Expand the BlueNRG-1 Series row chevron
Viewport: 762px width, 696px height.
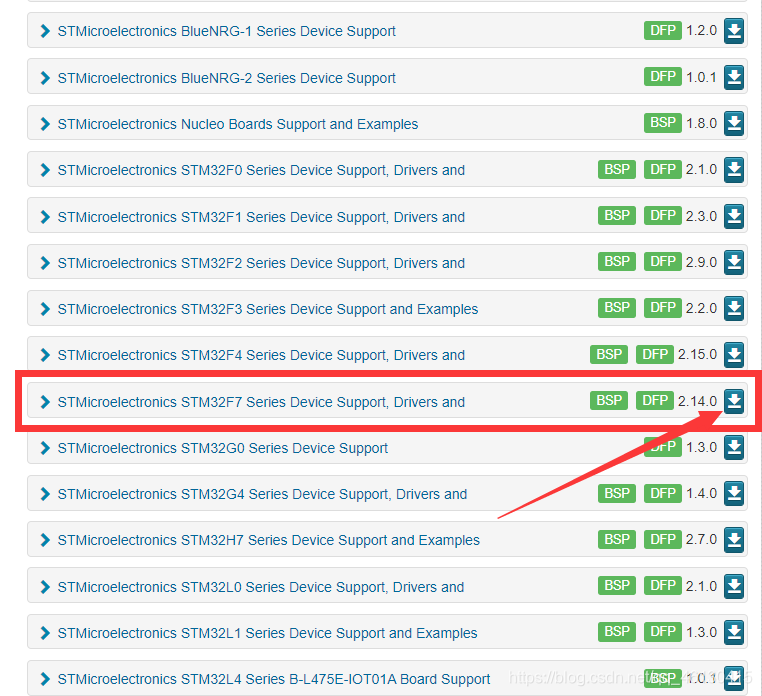click(x=45, y=31)
